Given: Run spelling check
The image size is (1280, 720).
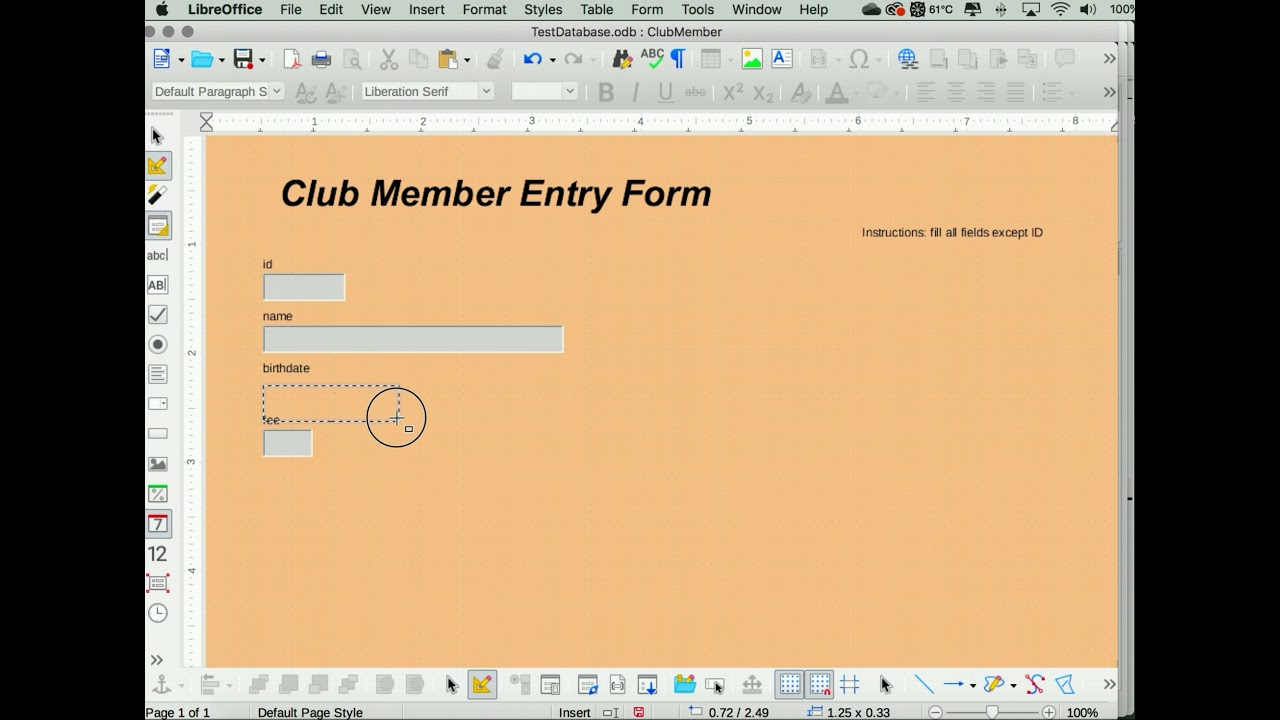Looking at the screenshot, I should click(x=652, y=59).
